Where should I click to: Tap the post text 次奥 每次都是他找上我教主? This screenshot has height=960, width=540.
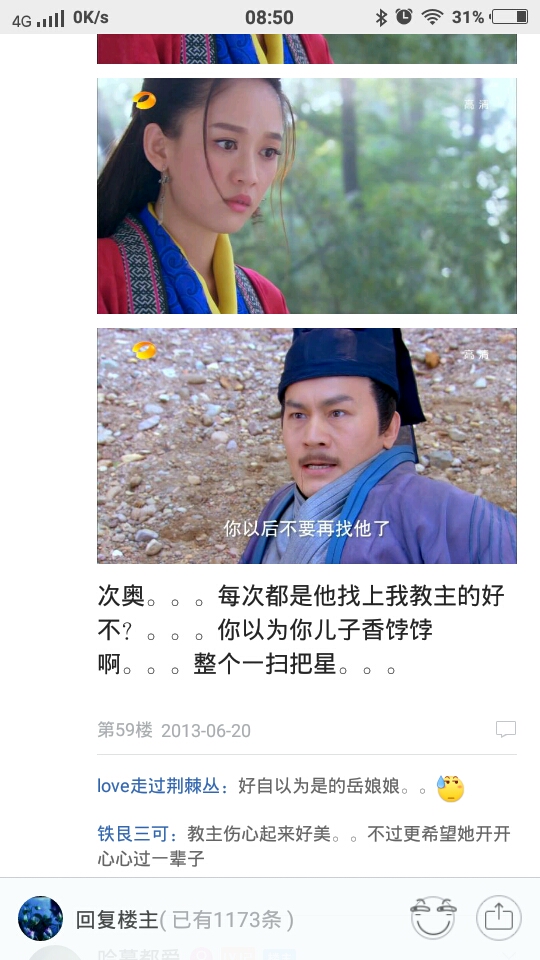point(301,629)
